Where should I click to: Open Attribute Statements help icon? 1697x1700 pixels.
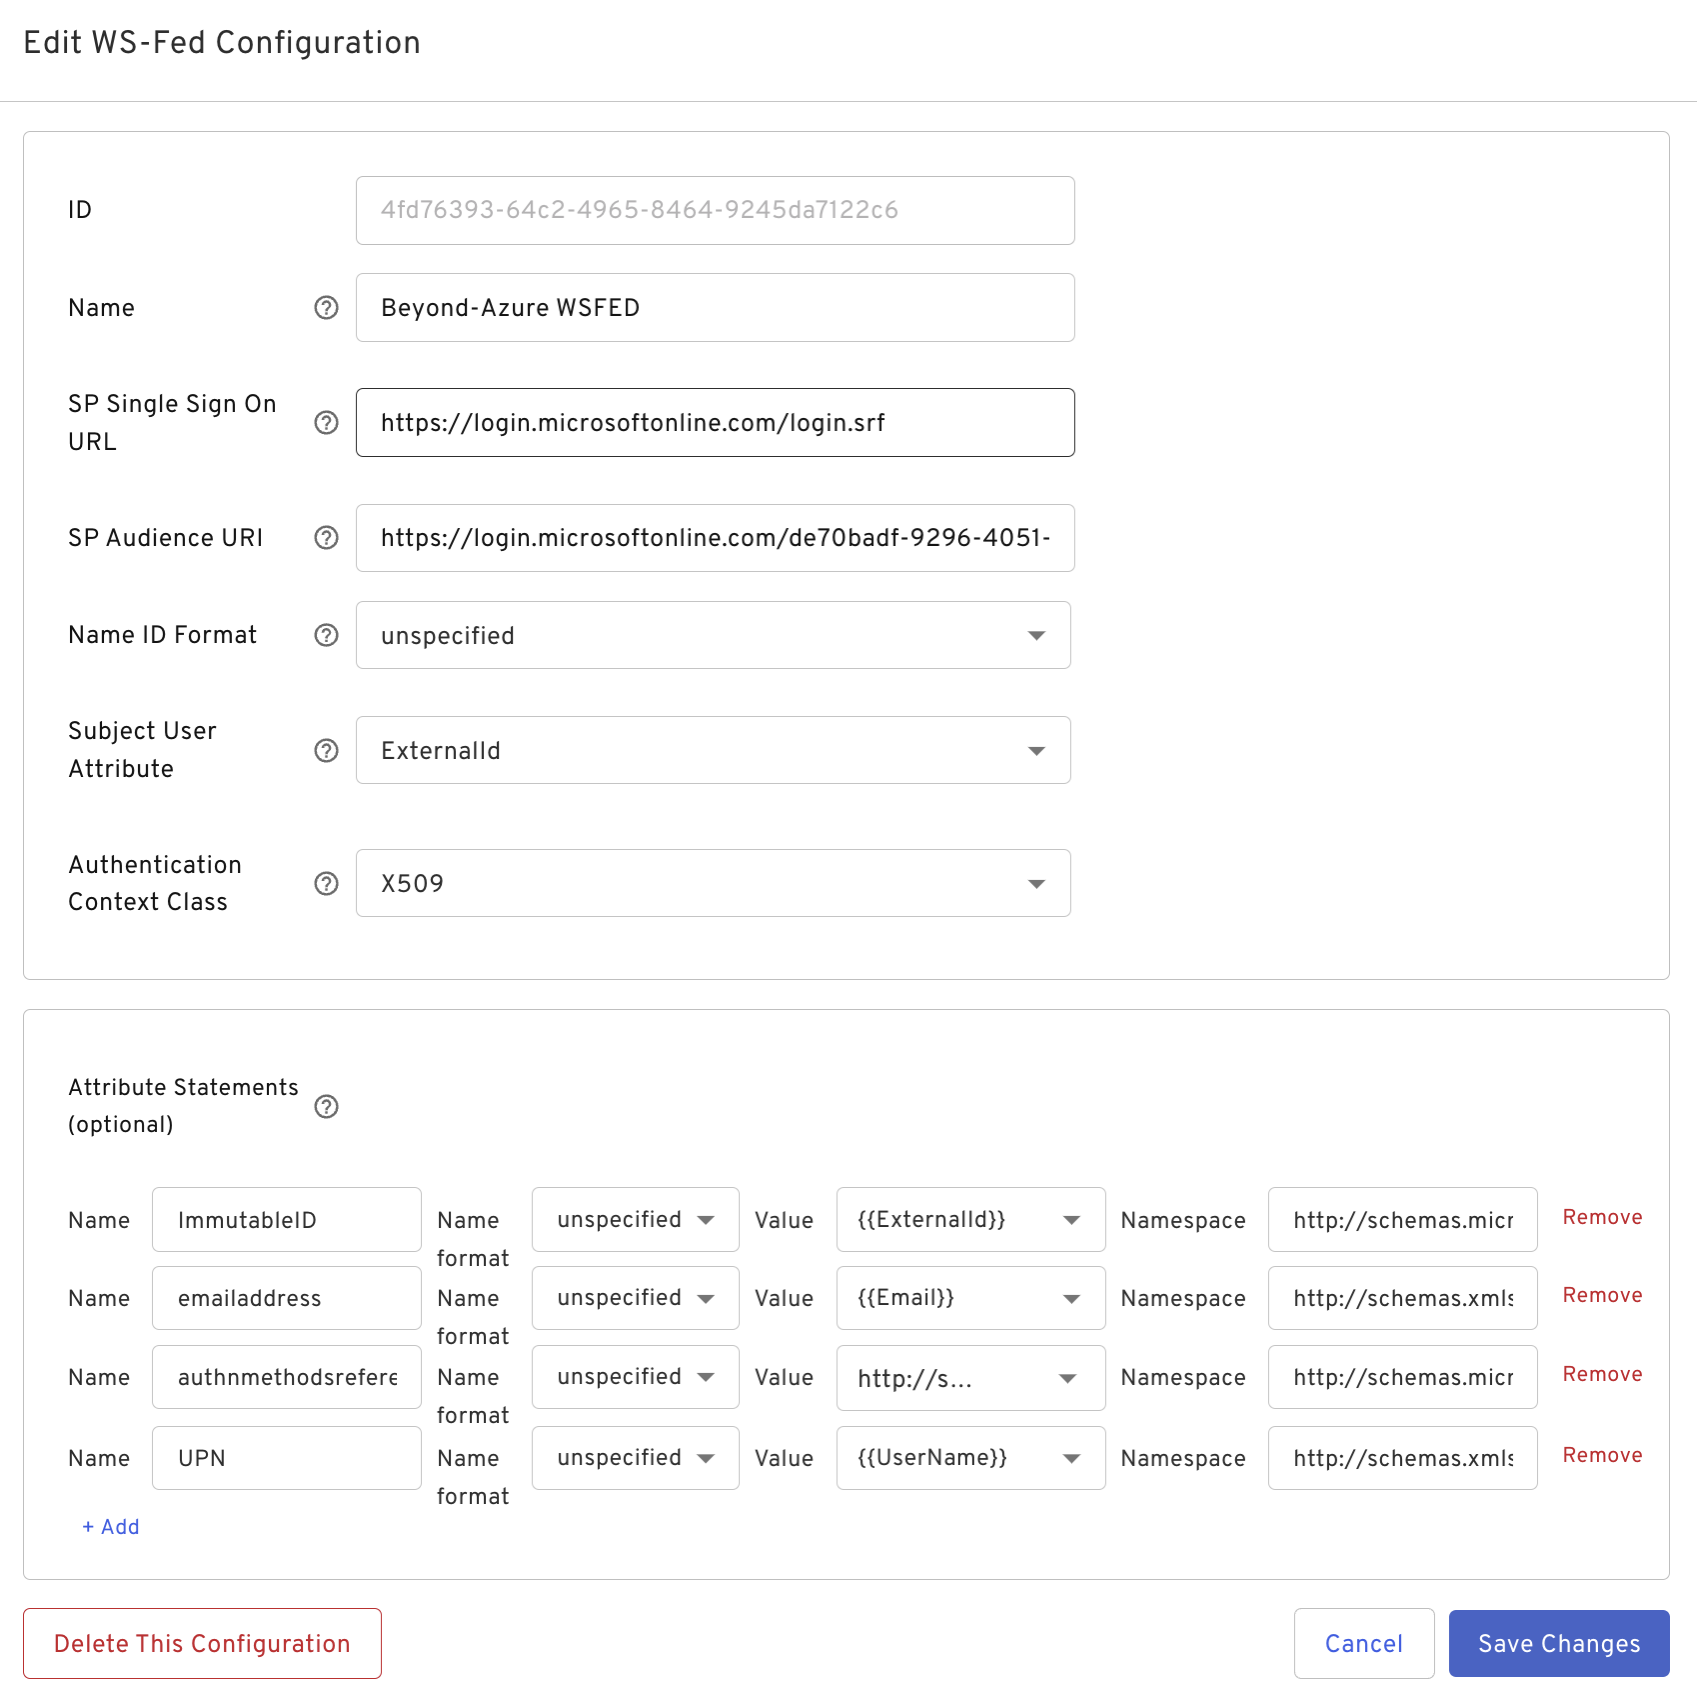point(326,1106)
